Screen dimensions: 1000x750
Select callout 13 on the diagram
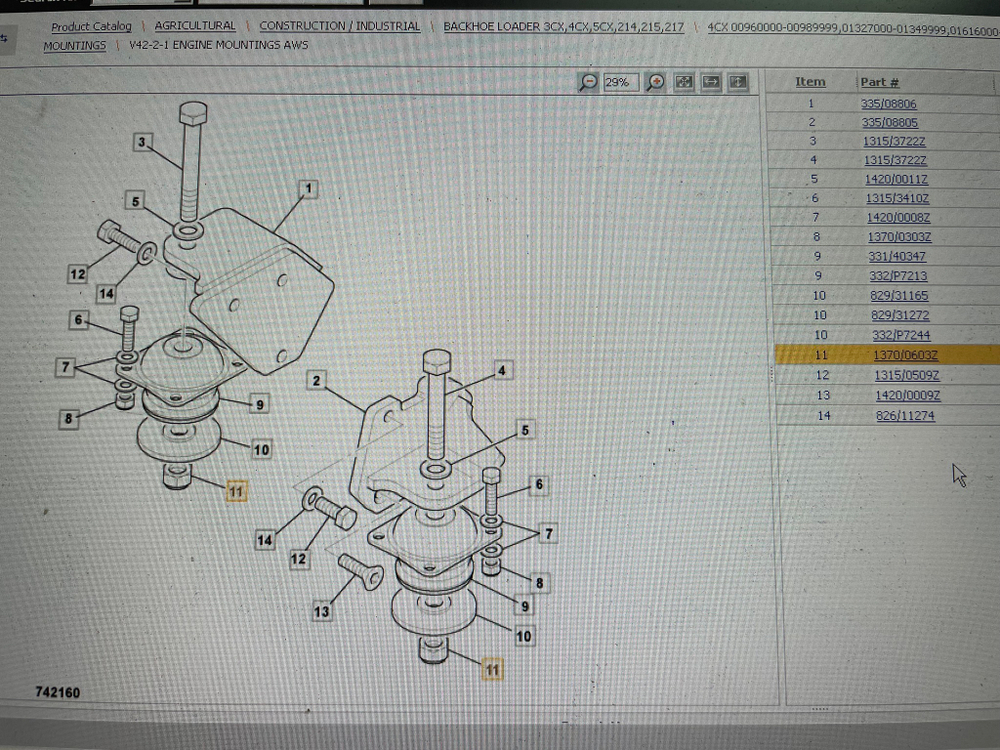[x=321, y=611]
